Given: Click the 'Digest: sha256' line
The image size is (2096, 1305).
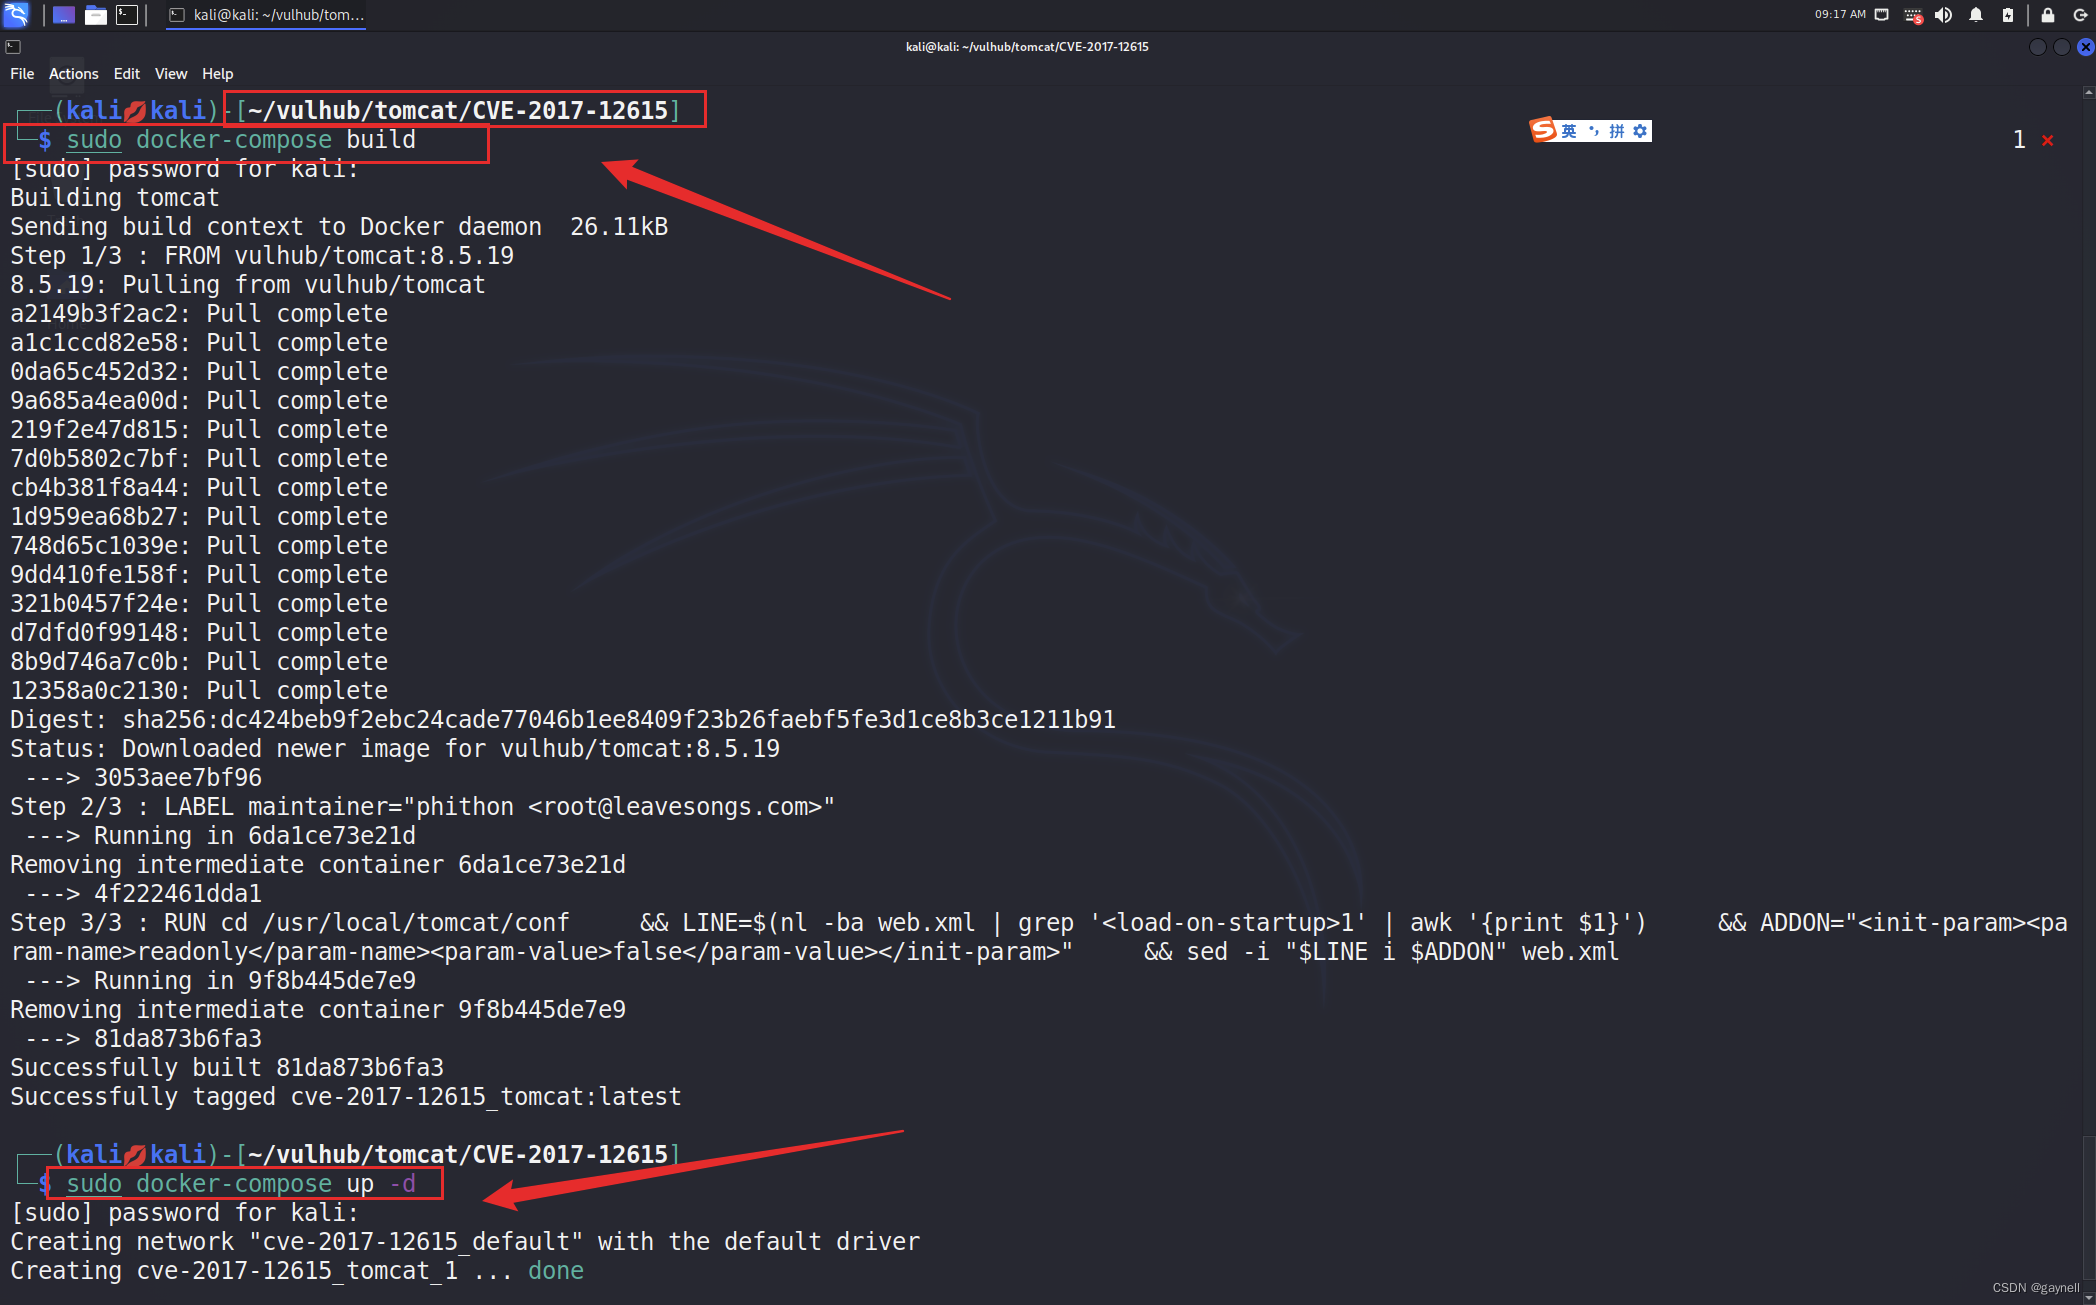Looking at the screenshot, I should click(563, 720).
